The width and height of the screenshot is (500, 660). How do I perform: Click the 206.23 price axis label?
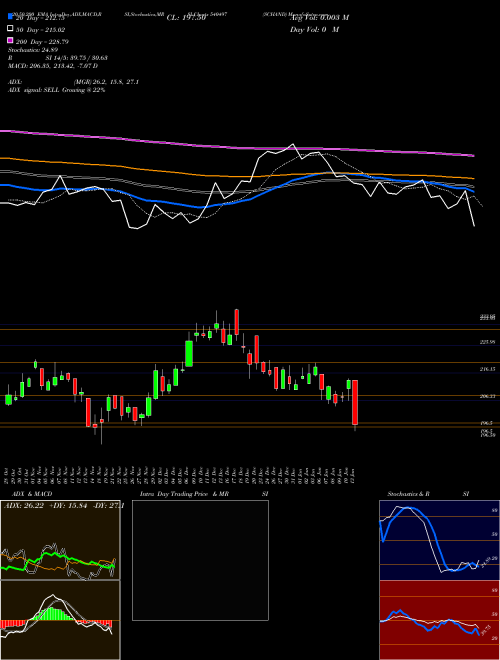pyautogui.click(x=487, y=396)
